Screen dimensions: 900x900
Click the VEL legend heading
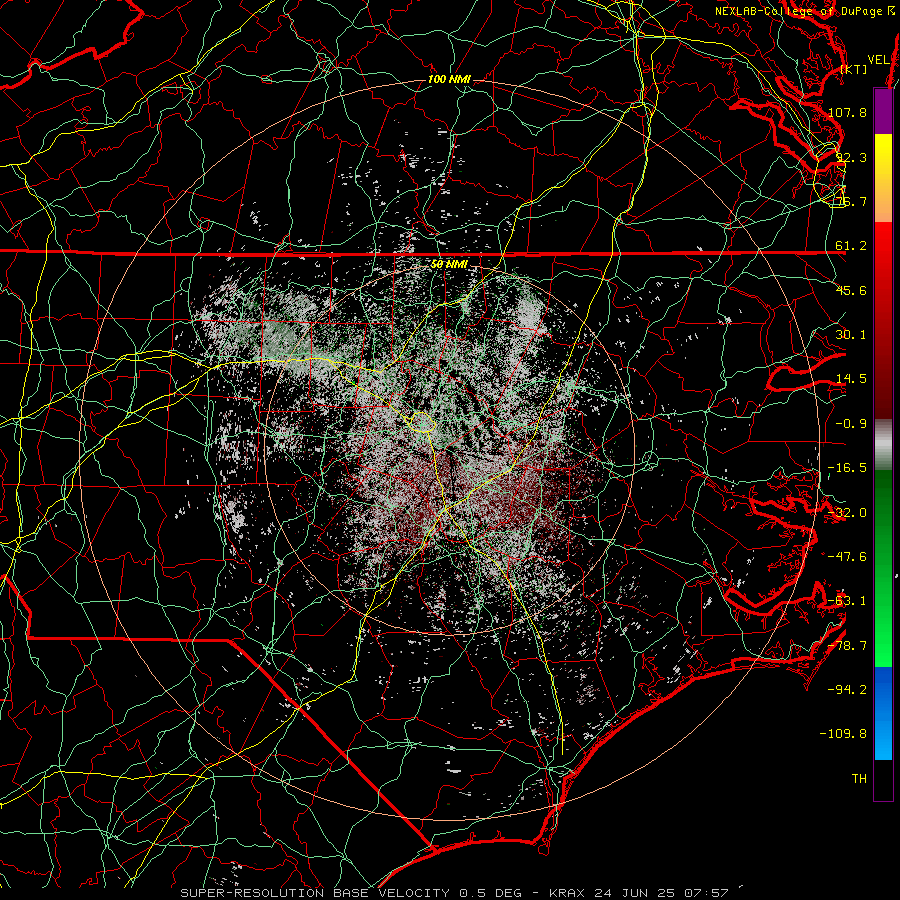click(x=879, y=59)
